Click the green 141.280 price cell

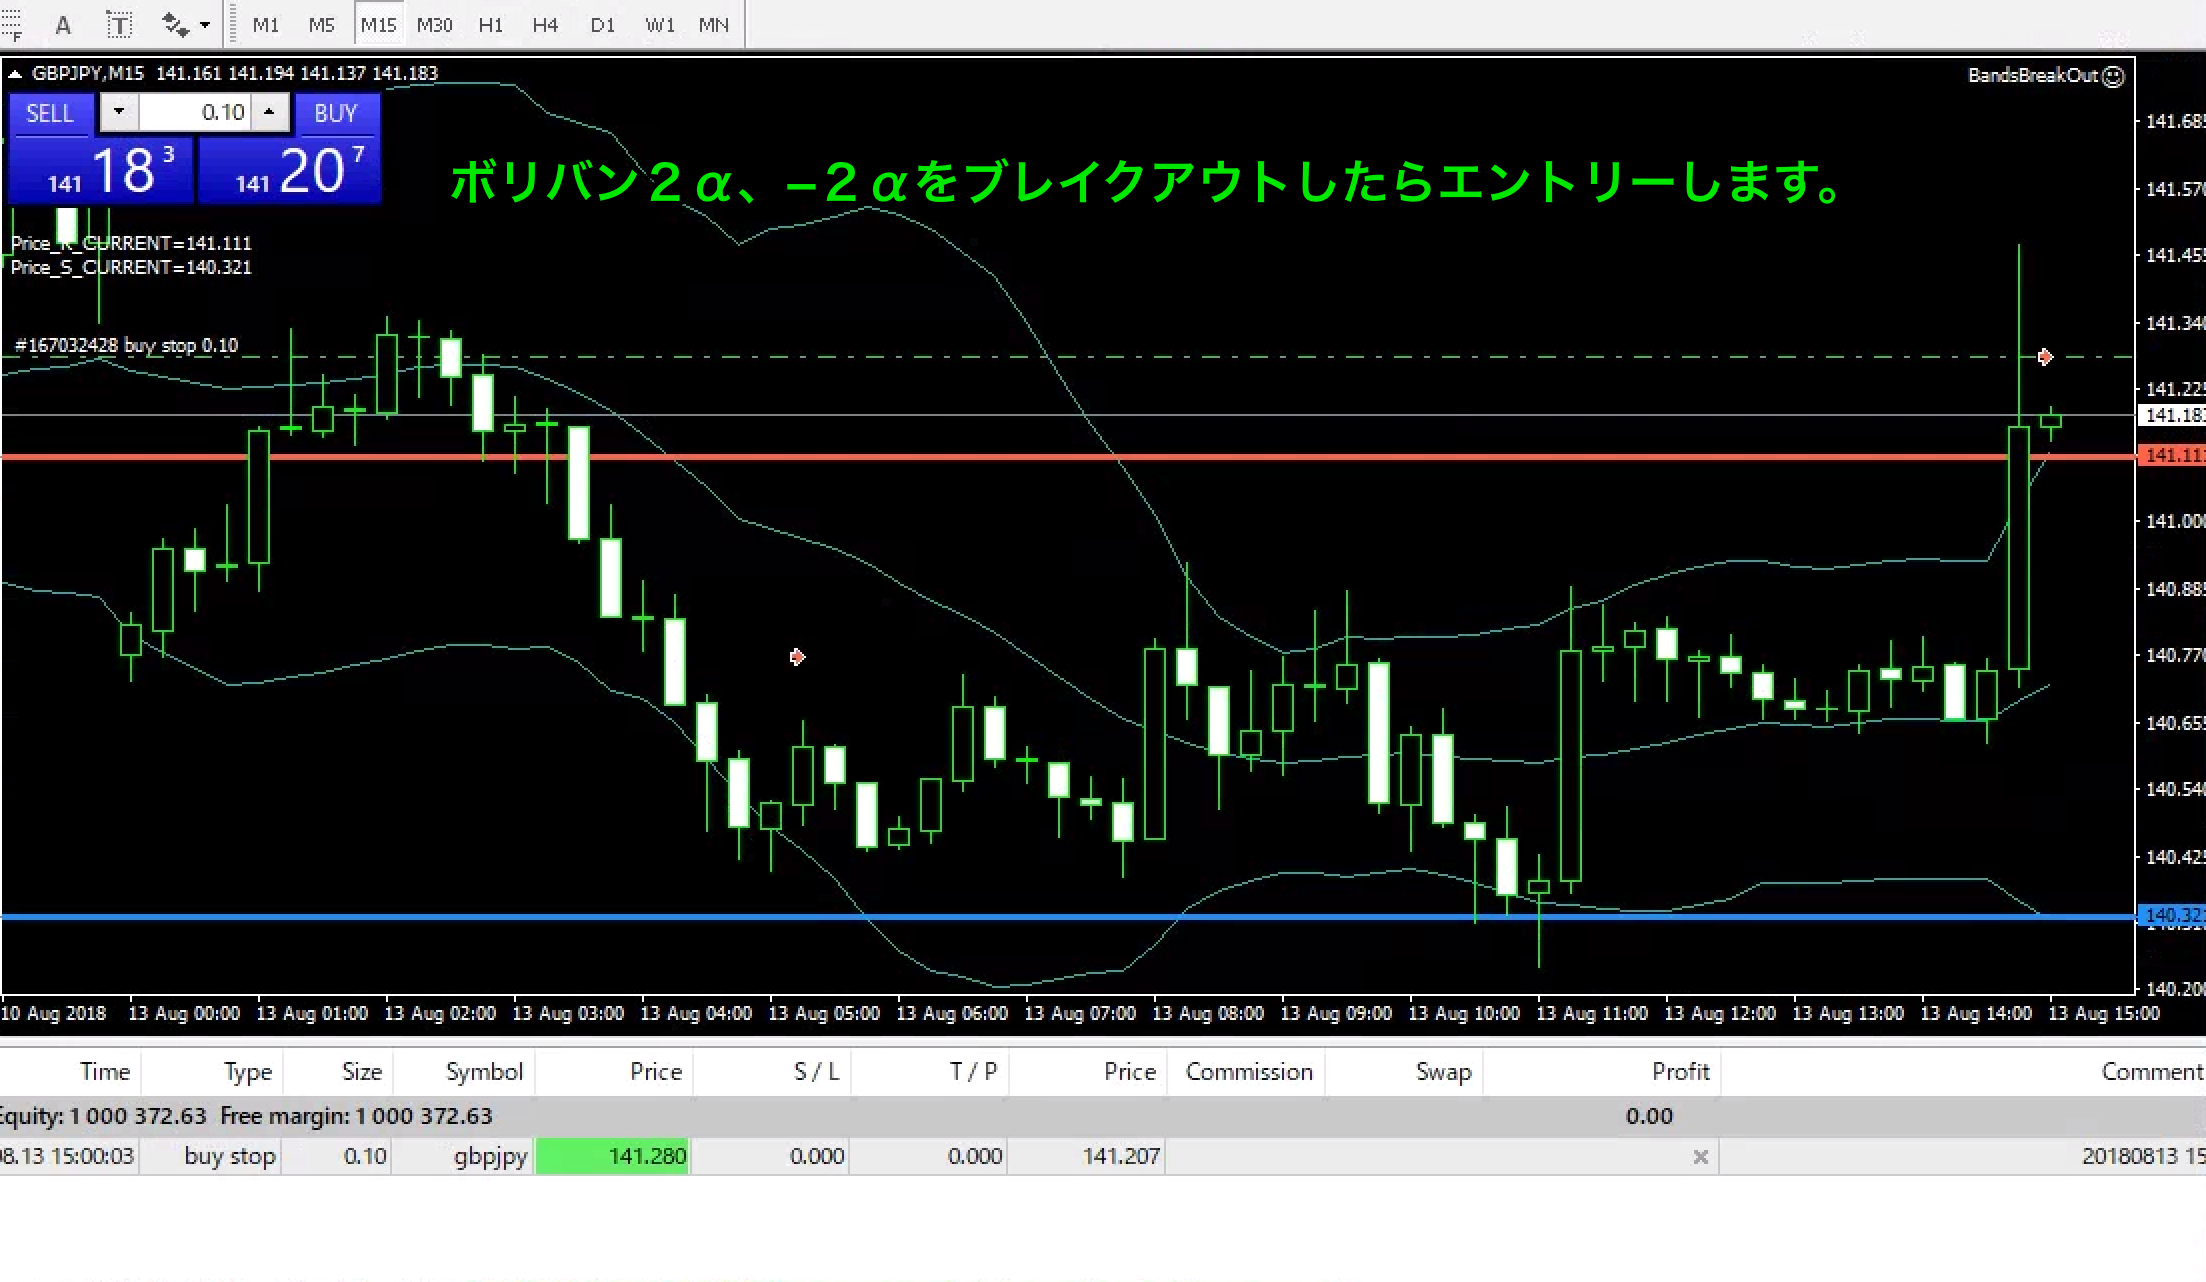(612, 1157)
